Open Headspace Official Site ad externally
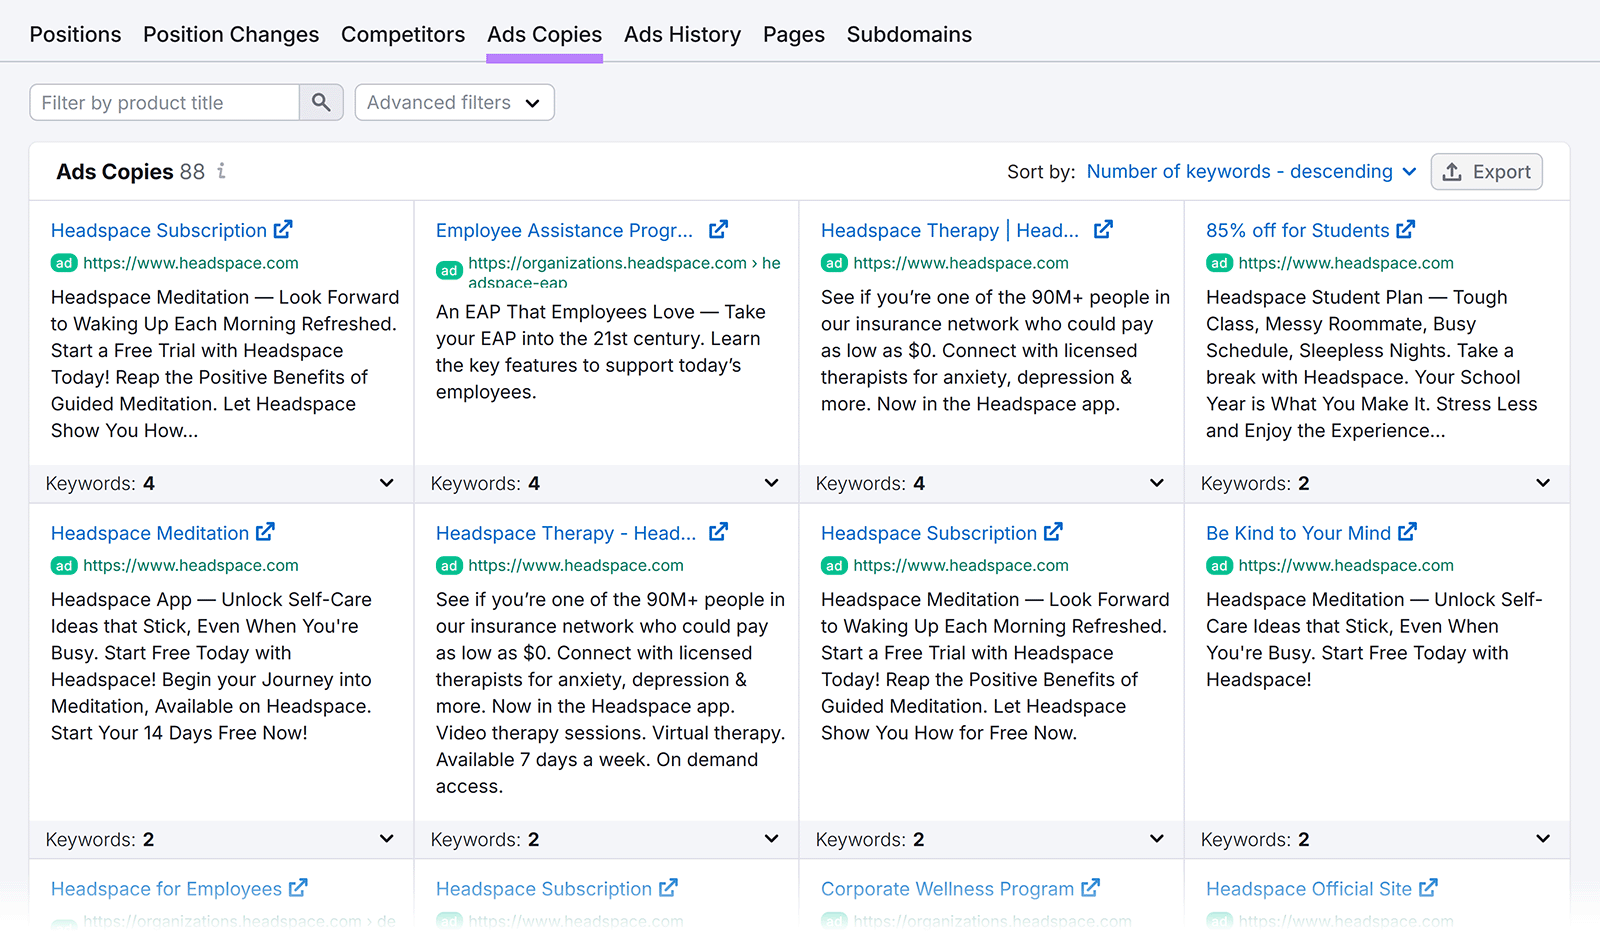This screenshot has width=1600, height=939. click(1430, 888)
